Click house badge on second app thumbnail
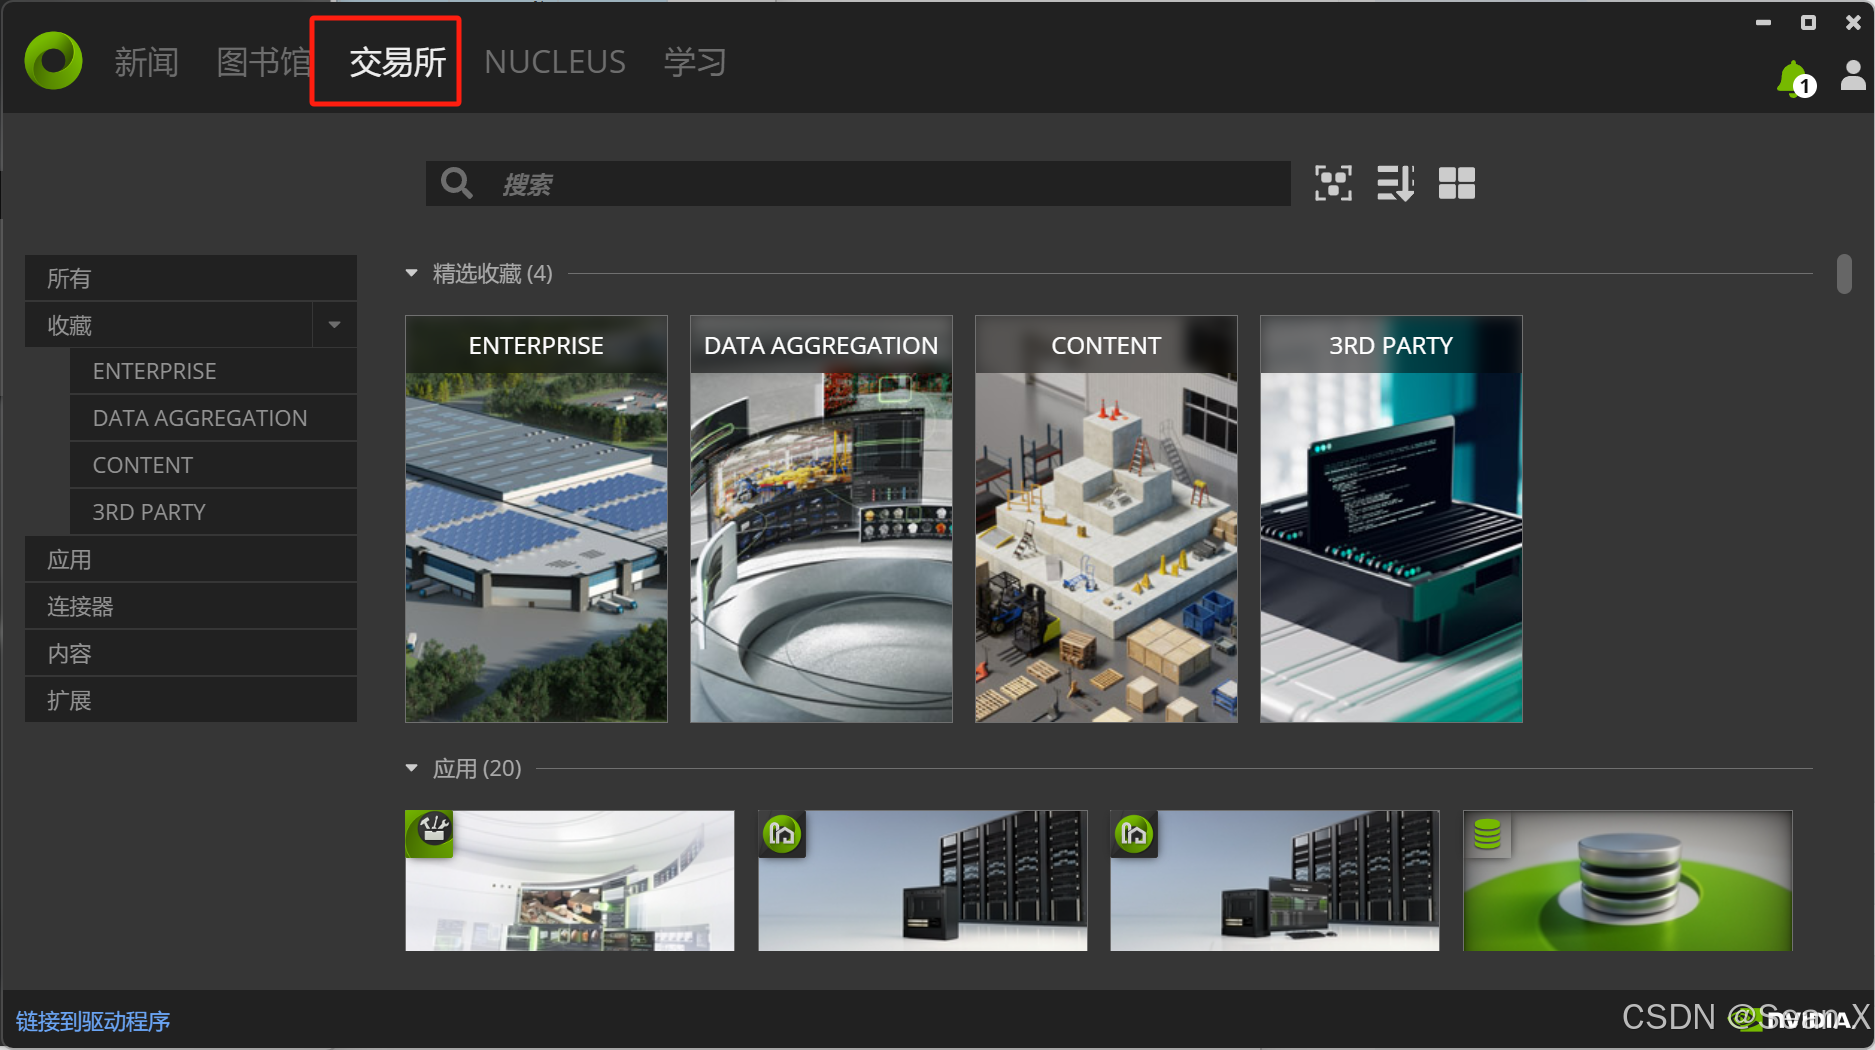This screenshot has height=1050, width=1875. tap(782, 833)
